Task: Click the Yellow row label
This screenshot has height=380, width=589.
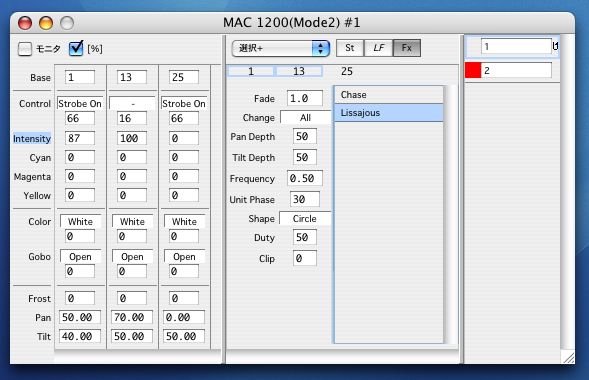Action: (37, 196)
